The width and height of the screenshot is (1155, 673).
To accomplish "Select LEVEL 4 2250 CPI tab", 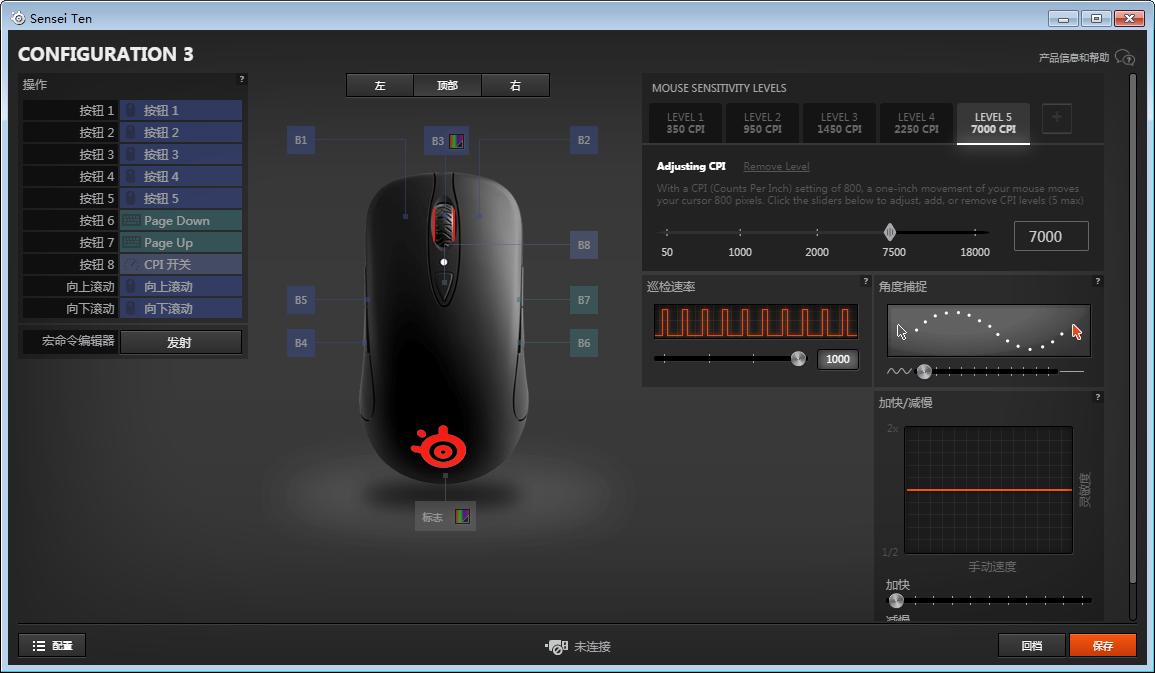I will click(916, 123).
